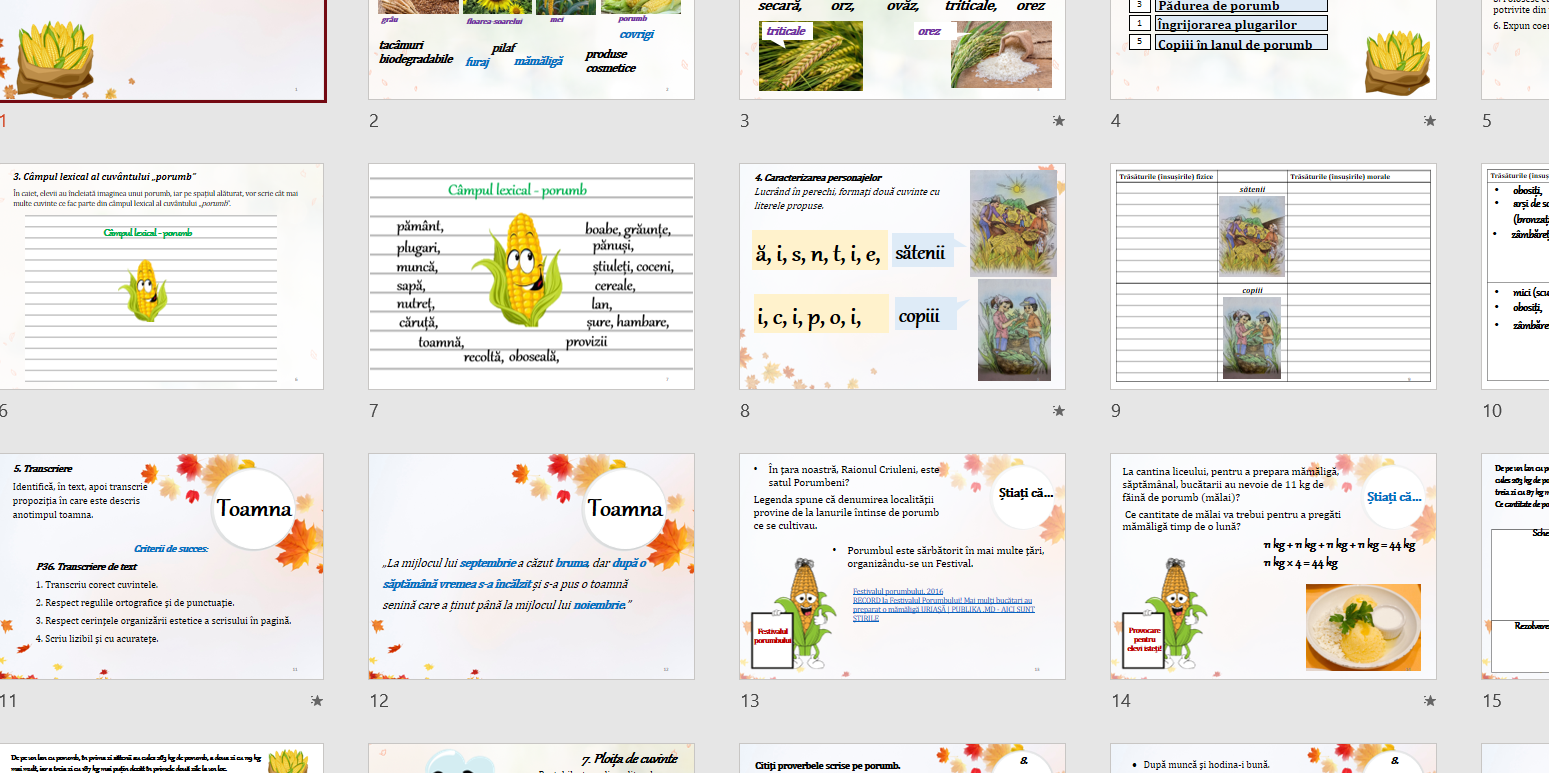
Task: Select slide 4 listing Pădurea de porumb
Action: point(1273,50)
